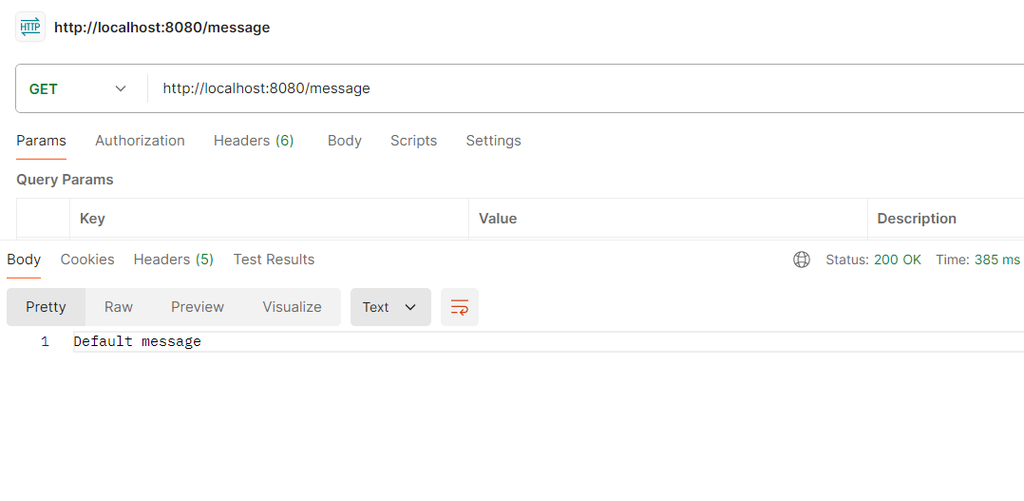
Task: Click the request URL input field
Action: (x=588, y=88)
